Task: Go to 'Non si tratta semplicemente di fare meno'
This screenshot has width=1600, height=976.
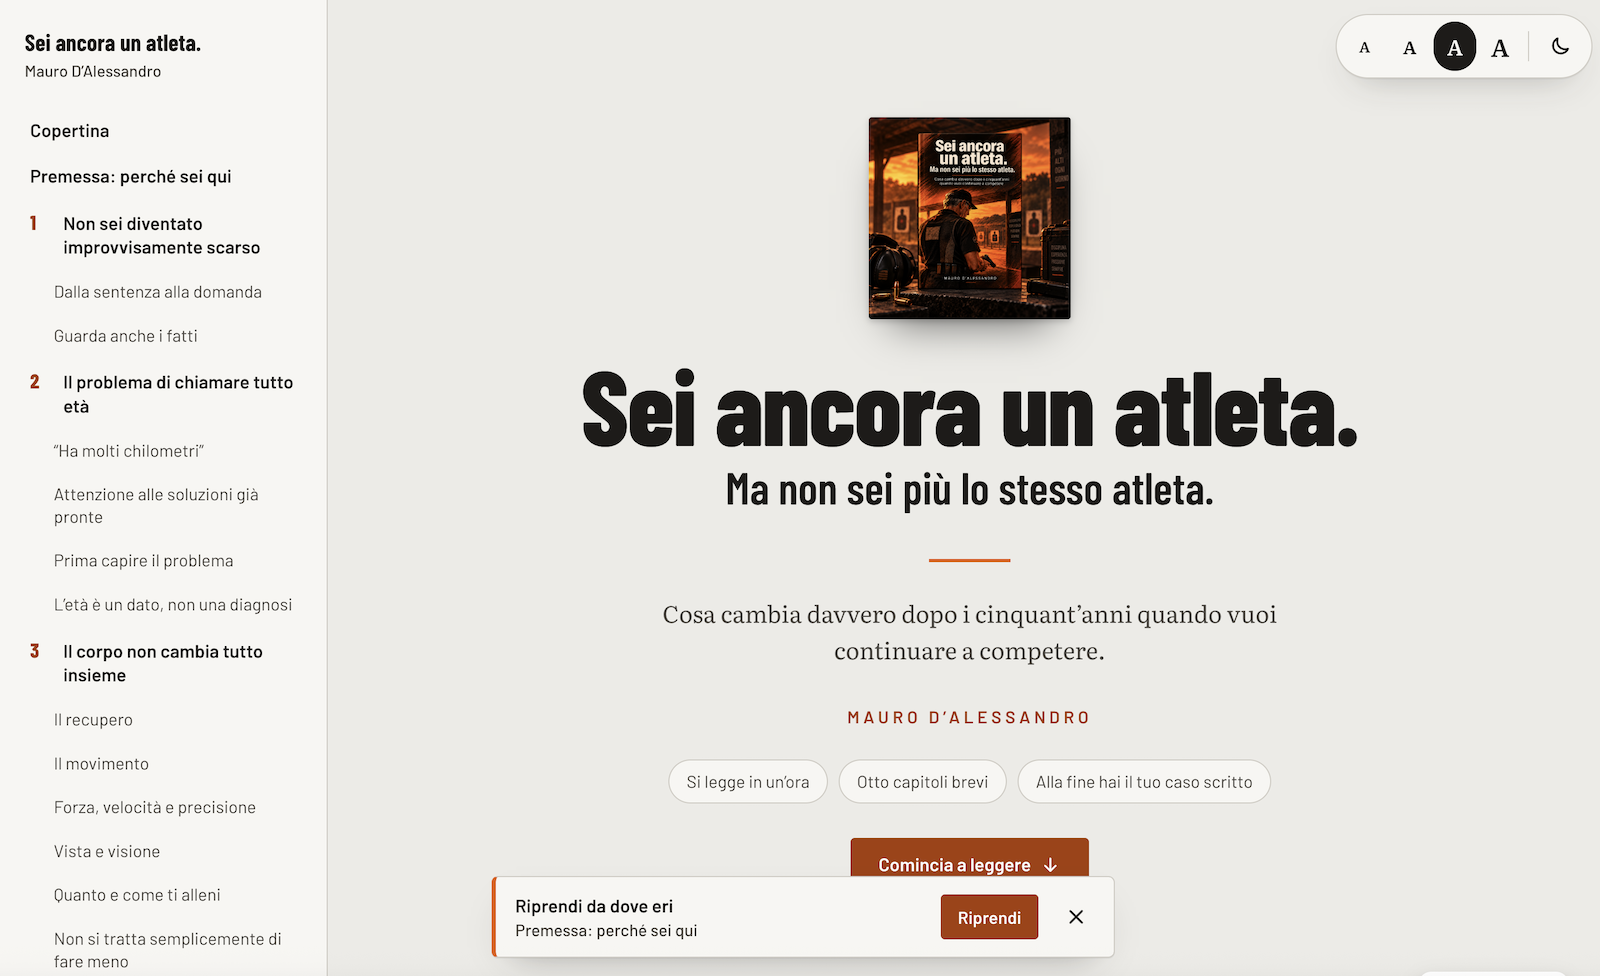Action: [x=168, y=950]
